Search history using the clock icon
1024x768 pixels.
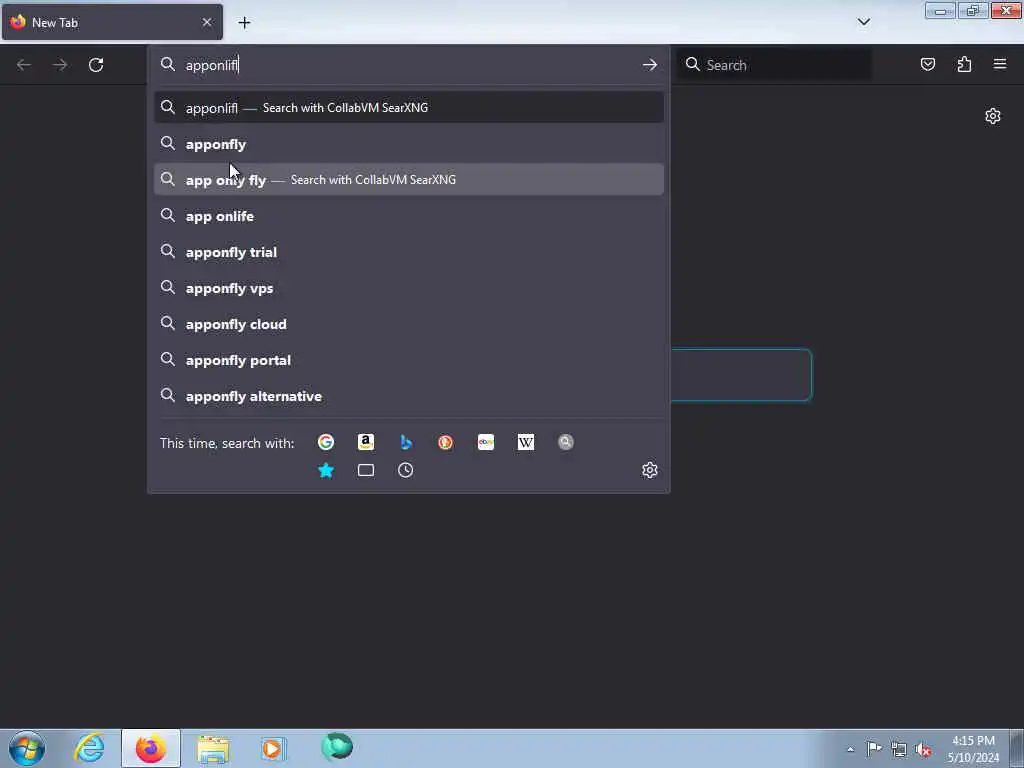click(406, 470)
